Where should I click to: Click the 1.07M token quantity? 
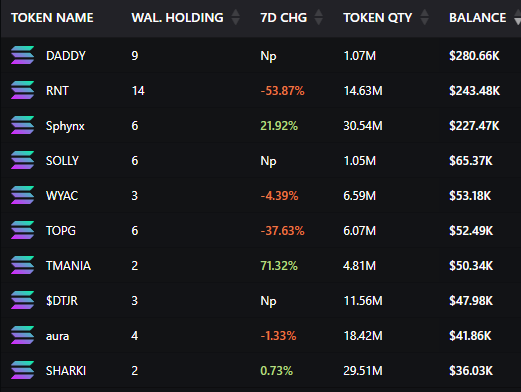tap(360, 56)
